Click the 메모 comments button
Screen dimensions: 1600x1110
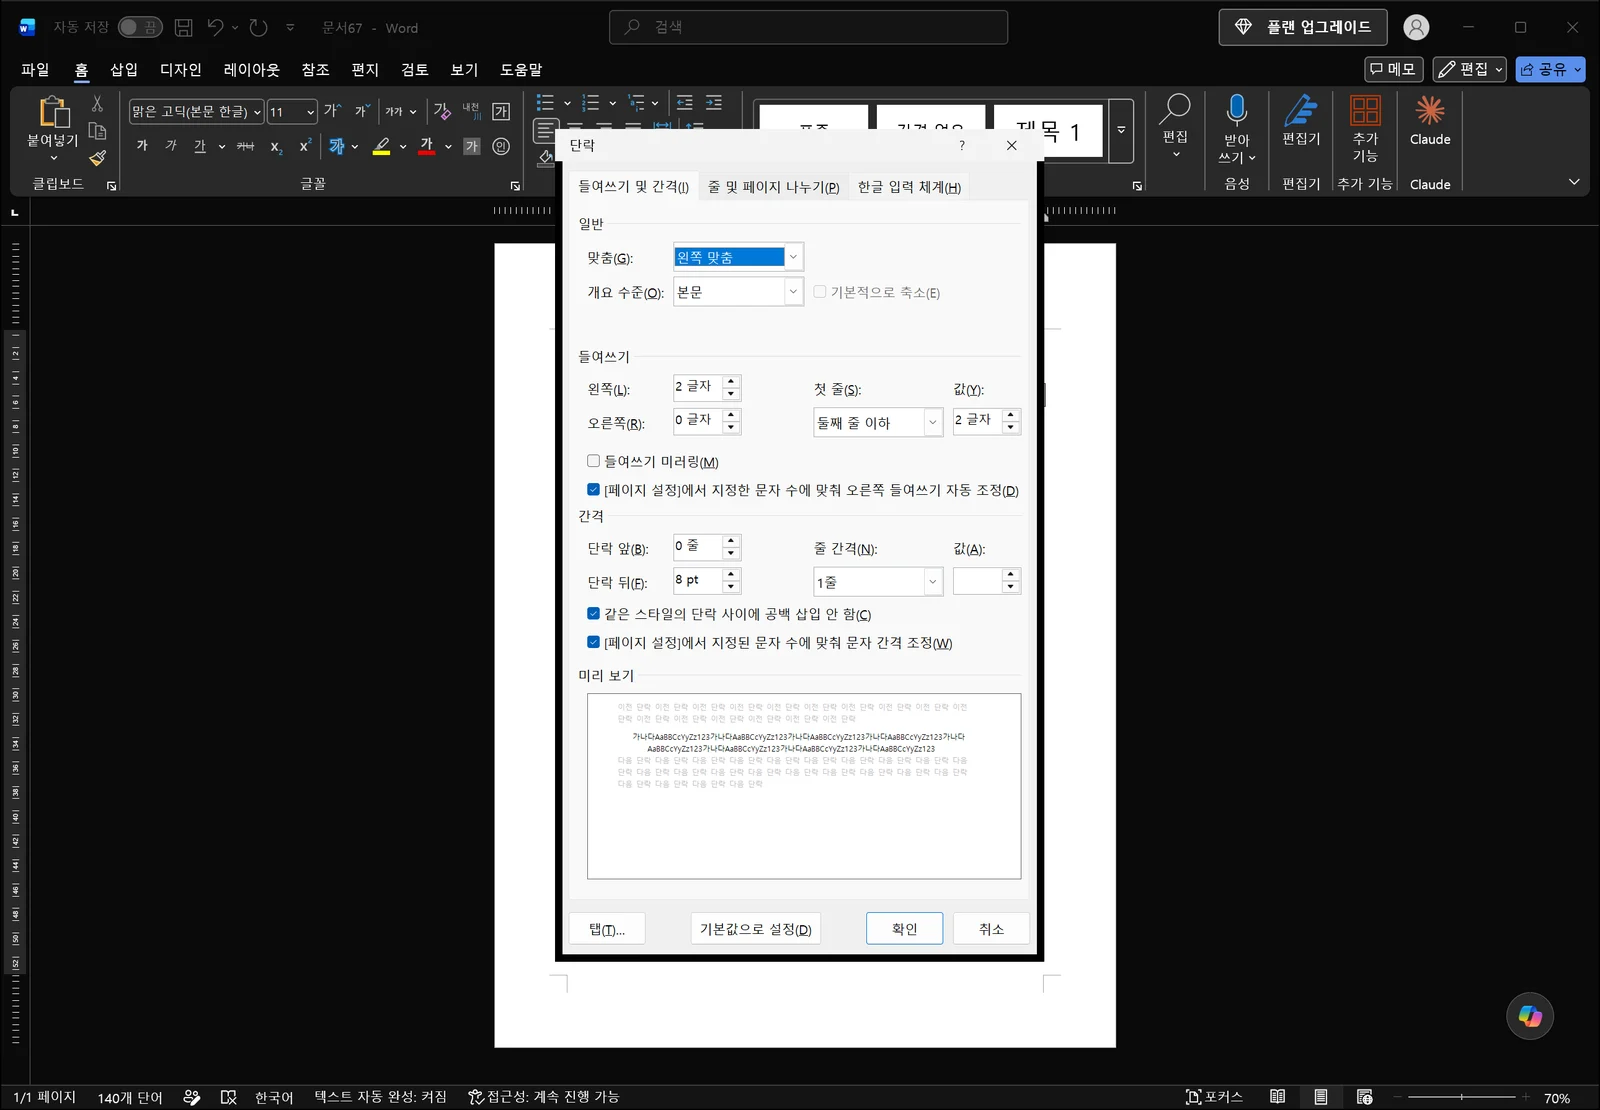[x=1394, y=69]
